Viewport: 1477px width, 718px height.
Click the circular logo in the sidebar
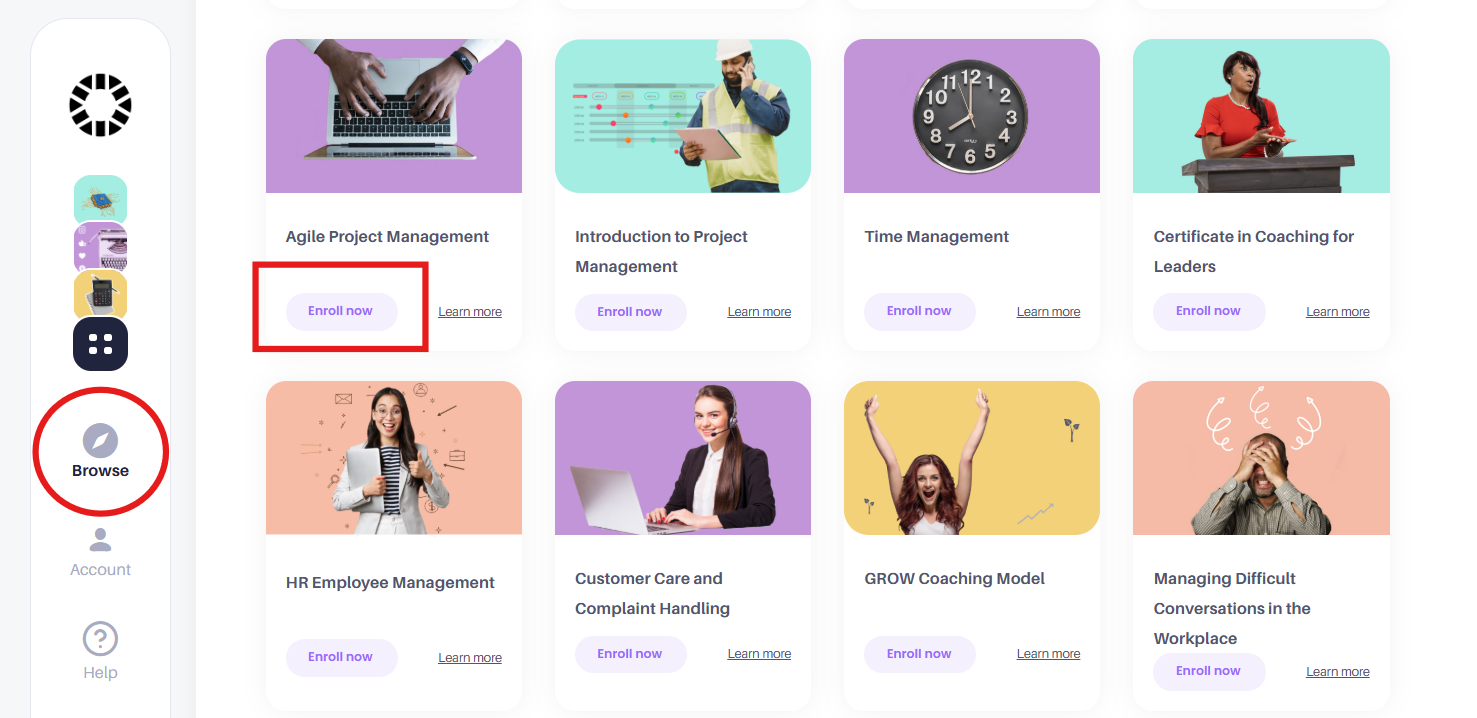coord(100,105)
